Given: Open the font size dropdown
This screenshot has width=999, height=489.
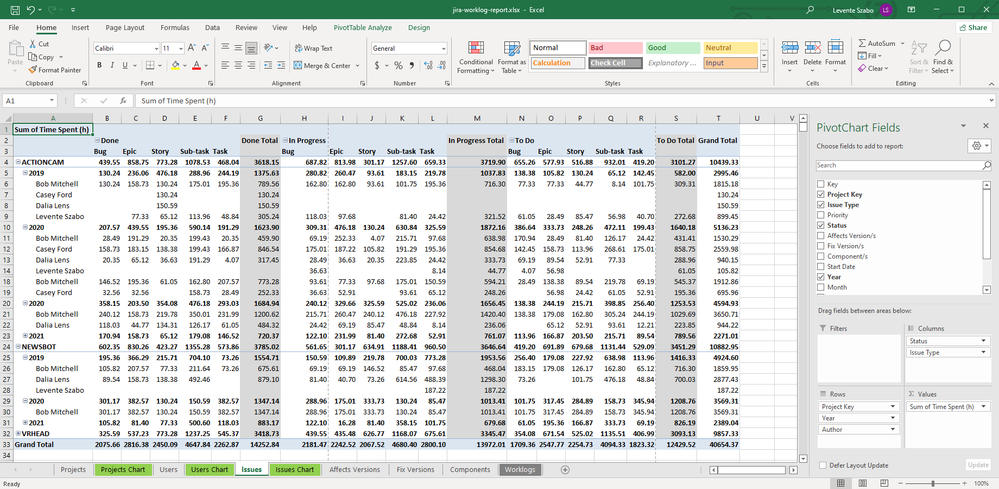Looking at the screenshot, I should (x=180, y=48).
